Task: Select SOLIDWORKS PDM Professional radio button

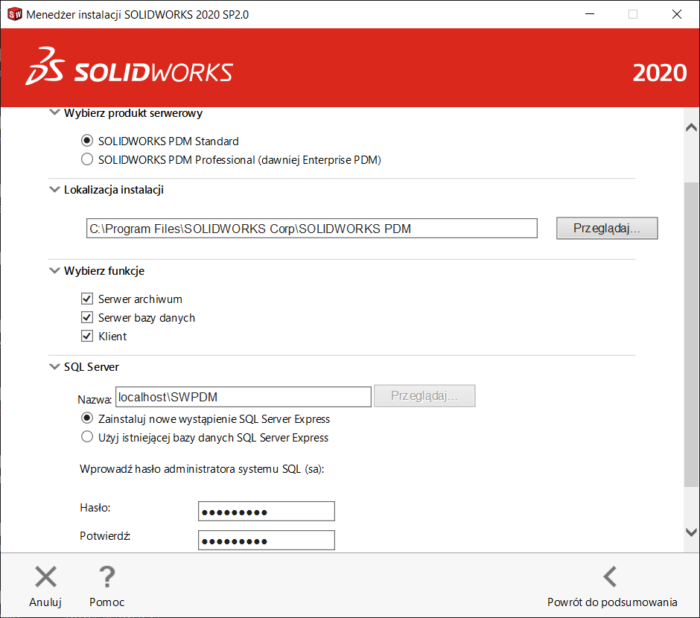Action: point(87,159)
